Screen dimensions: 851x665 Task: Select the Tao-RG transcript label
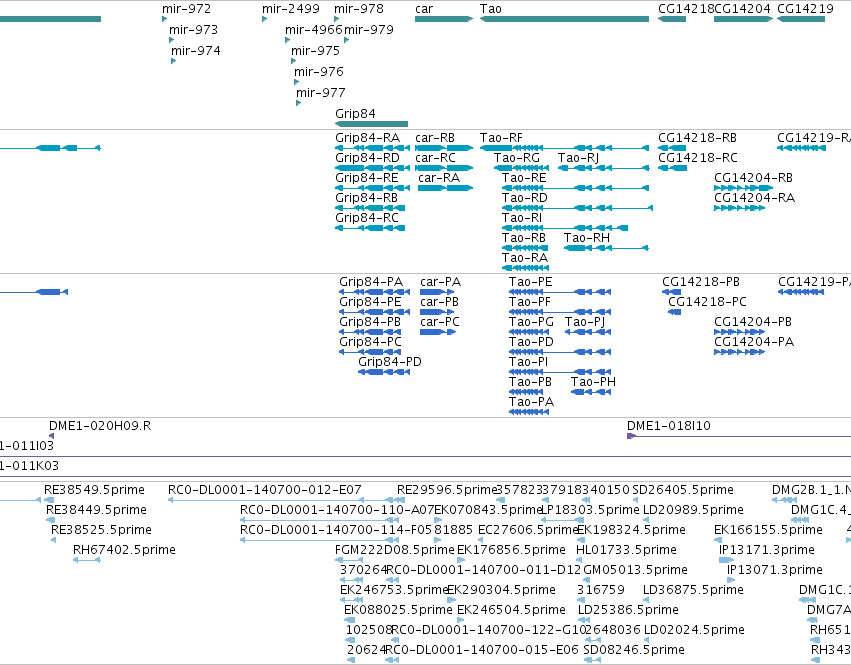(517, 157)
